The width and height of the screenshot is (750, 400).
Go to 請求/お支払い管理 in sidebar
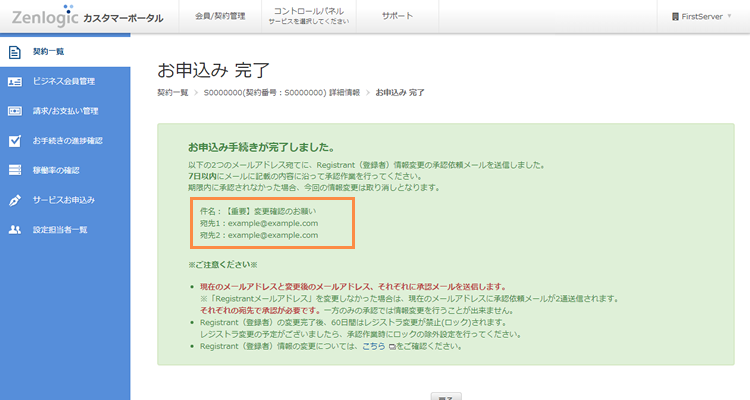(x=65, y=111)
